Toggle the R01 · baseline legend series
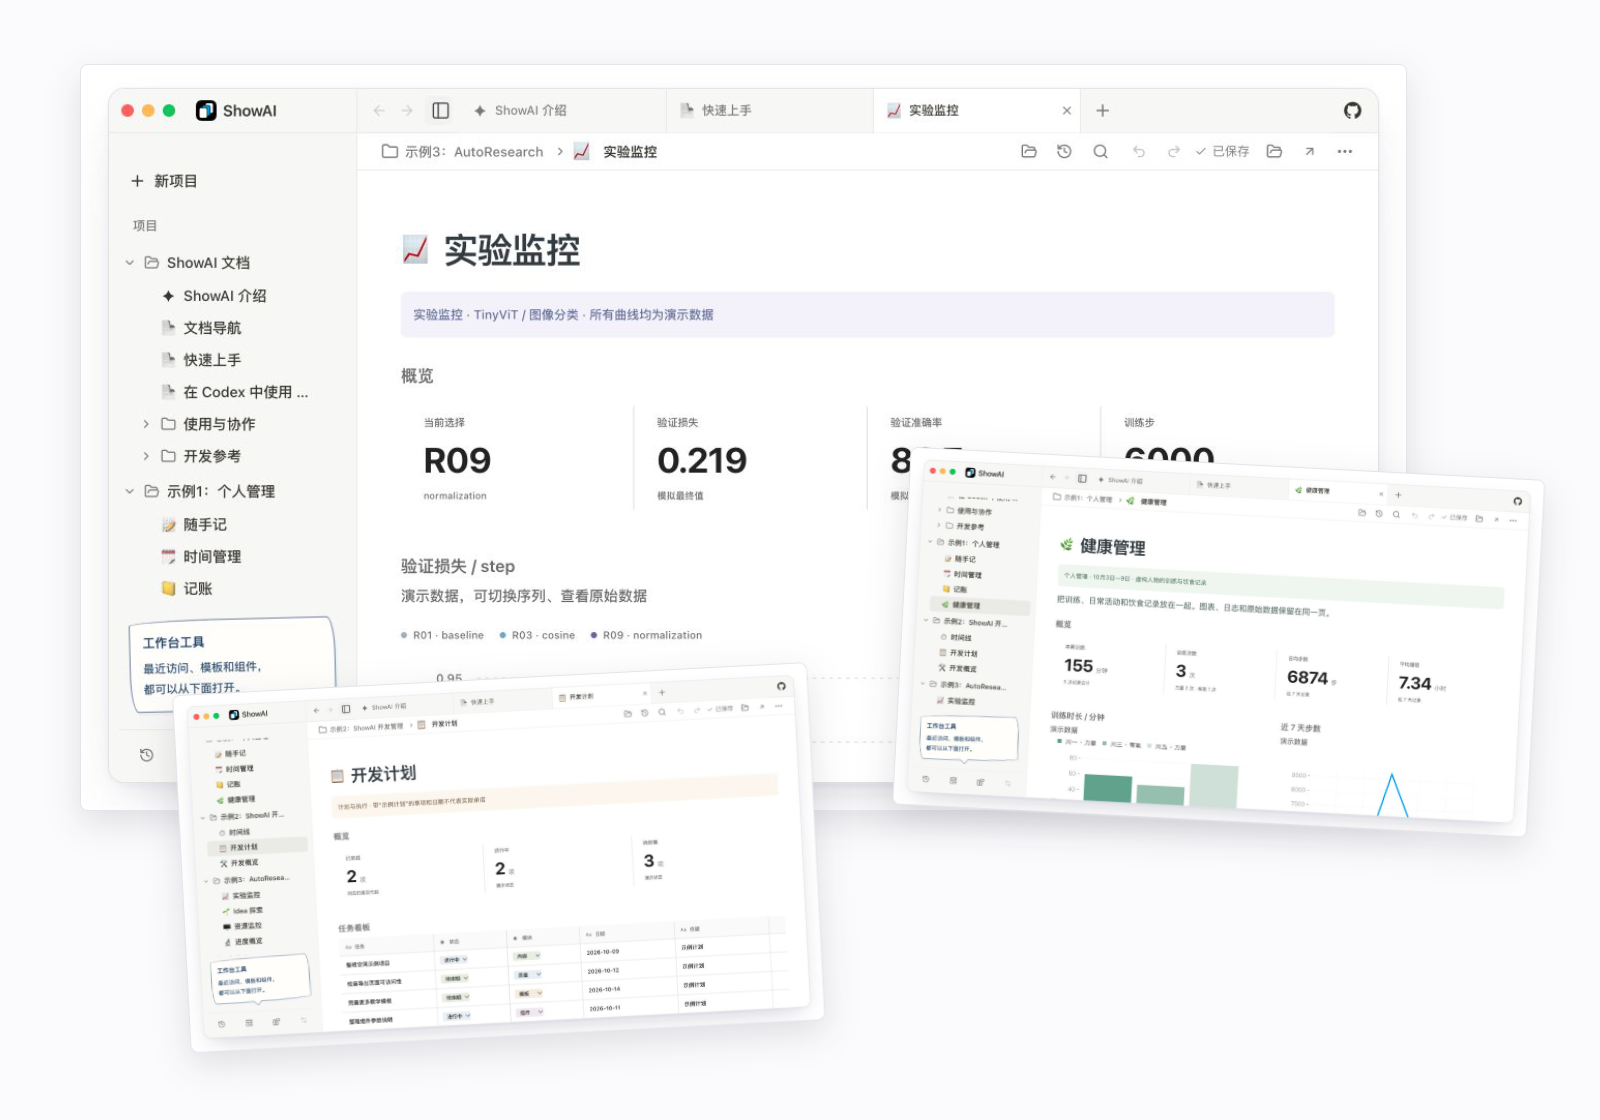Image resolution: width=1600 pixels, height=1120 pixels. coord(442,635)
